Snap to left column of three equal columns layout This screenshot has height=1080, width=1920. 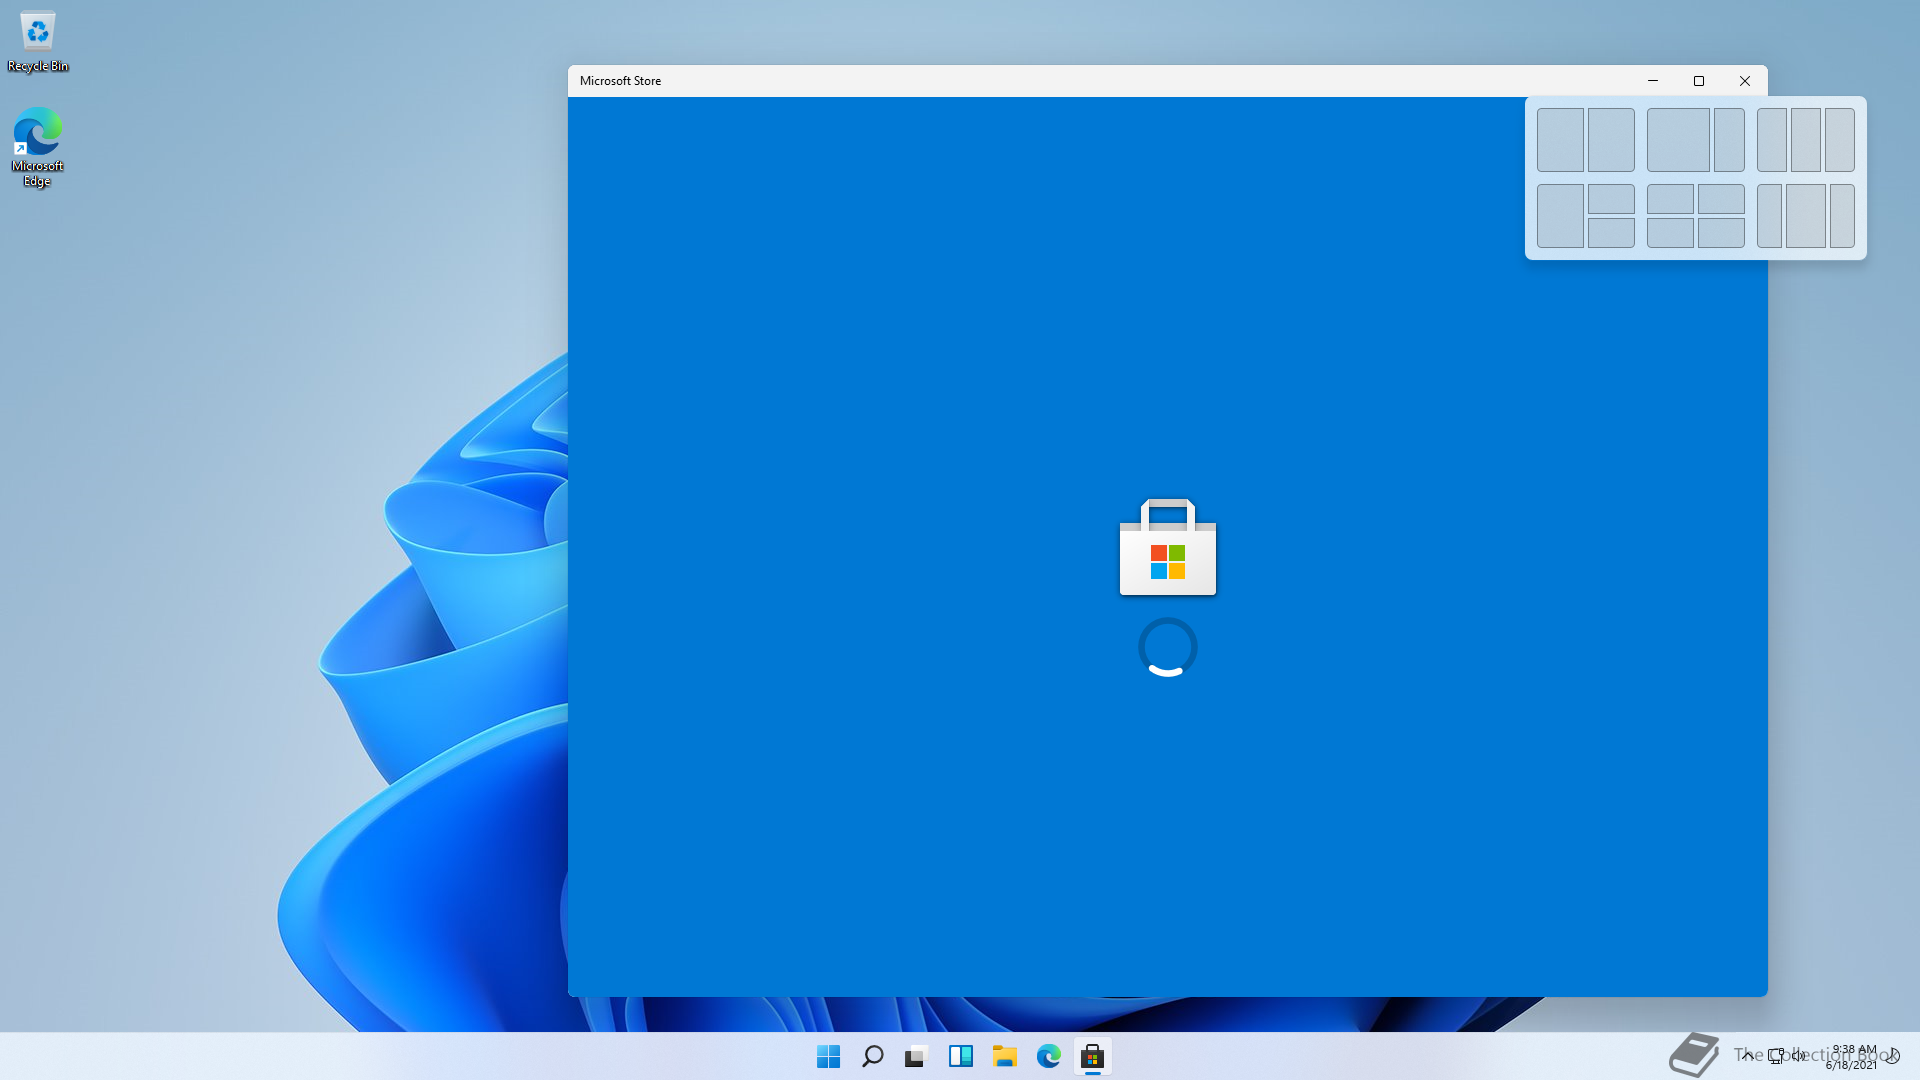tap(1771, 140)
